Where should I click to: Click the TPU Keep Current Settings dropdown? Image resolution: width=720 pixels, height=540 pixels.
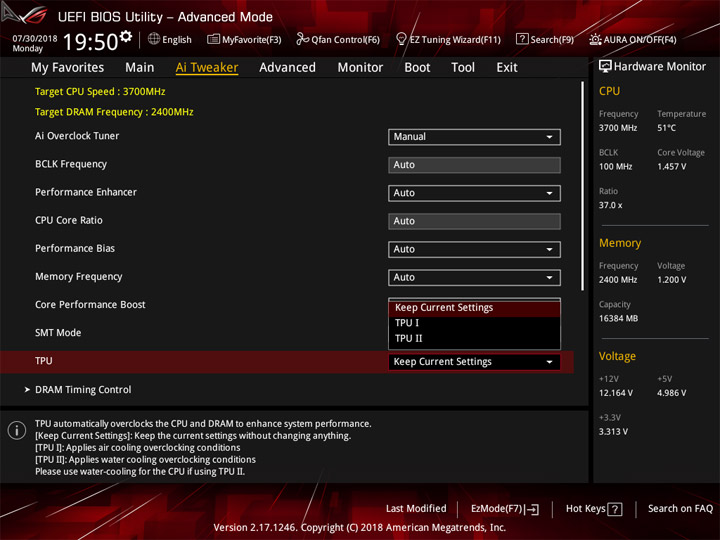click(474, 362)
